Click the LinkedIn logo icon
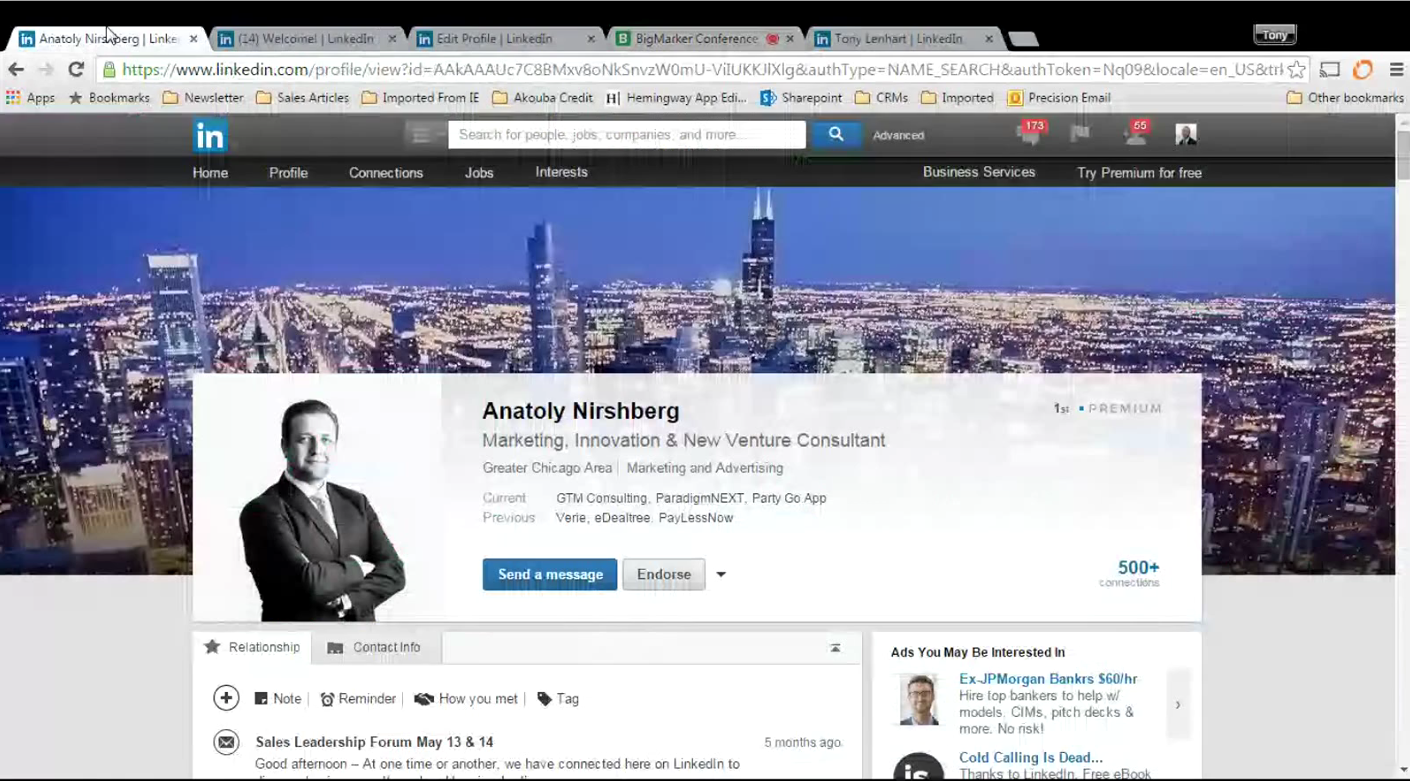The image size is (1410, 781). [x=210, y=135]
